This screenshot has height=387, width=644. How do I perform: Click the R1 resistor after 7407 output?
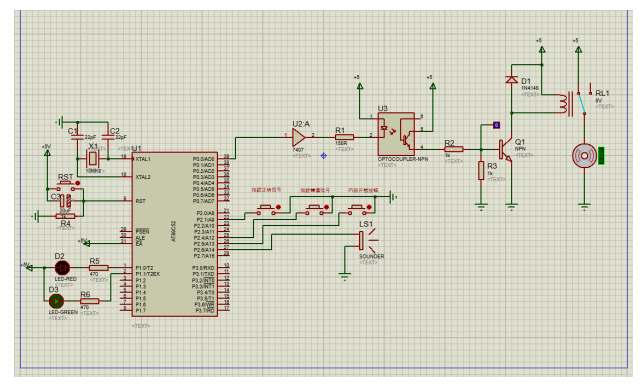click(x=344, y=137)
